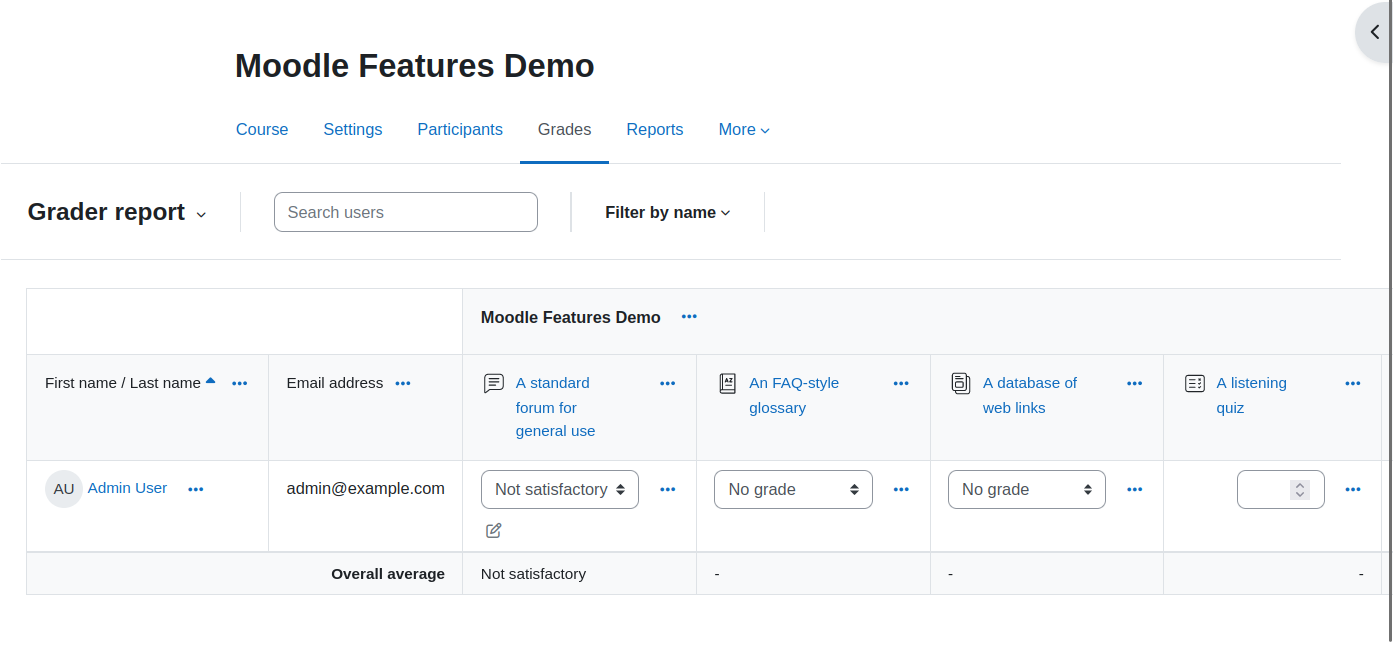
Task: Open actions for FAQ-style glossary column
Action: 901,383
